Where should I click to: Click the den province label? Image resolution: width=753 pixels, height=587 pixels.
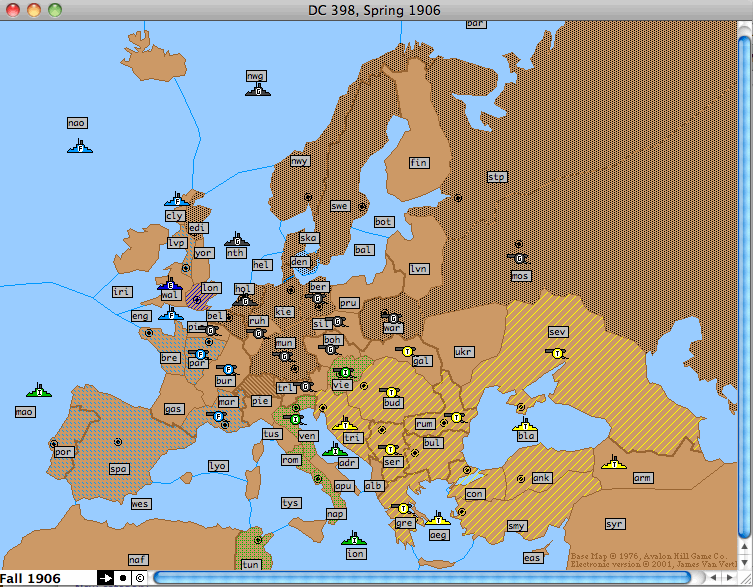click(300, 262)
